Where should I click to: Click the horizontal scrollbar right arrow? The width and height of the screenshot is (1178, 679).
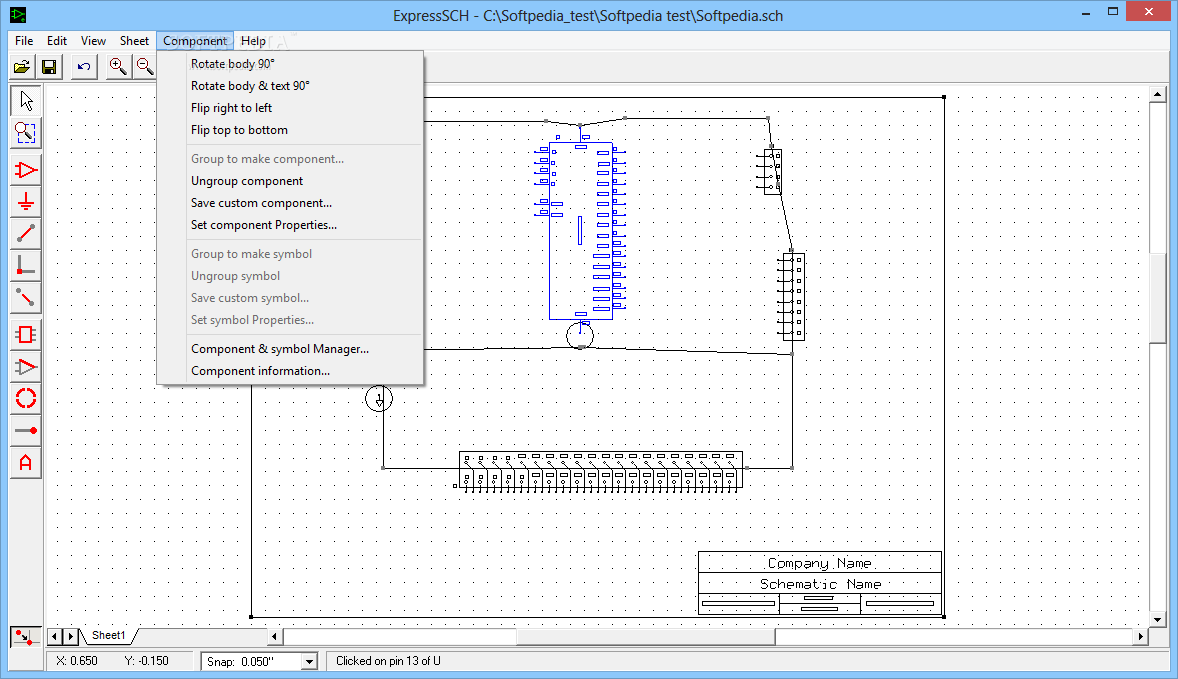[x=1140, y=636]
